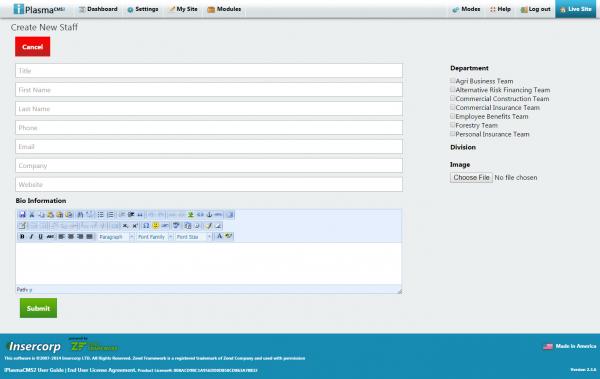This screenshot has height=379, width=600.
Task: Insert a smiley emoticon in the bio
Action: [x=155, y=225]
